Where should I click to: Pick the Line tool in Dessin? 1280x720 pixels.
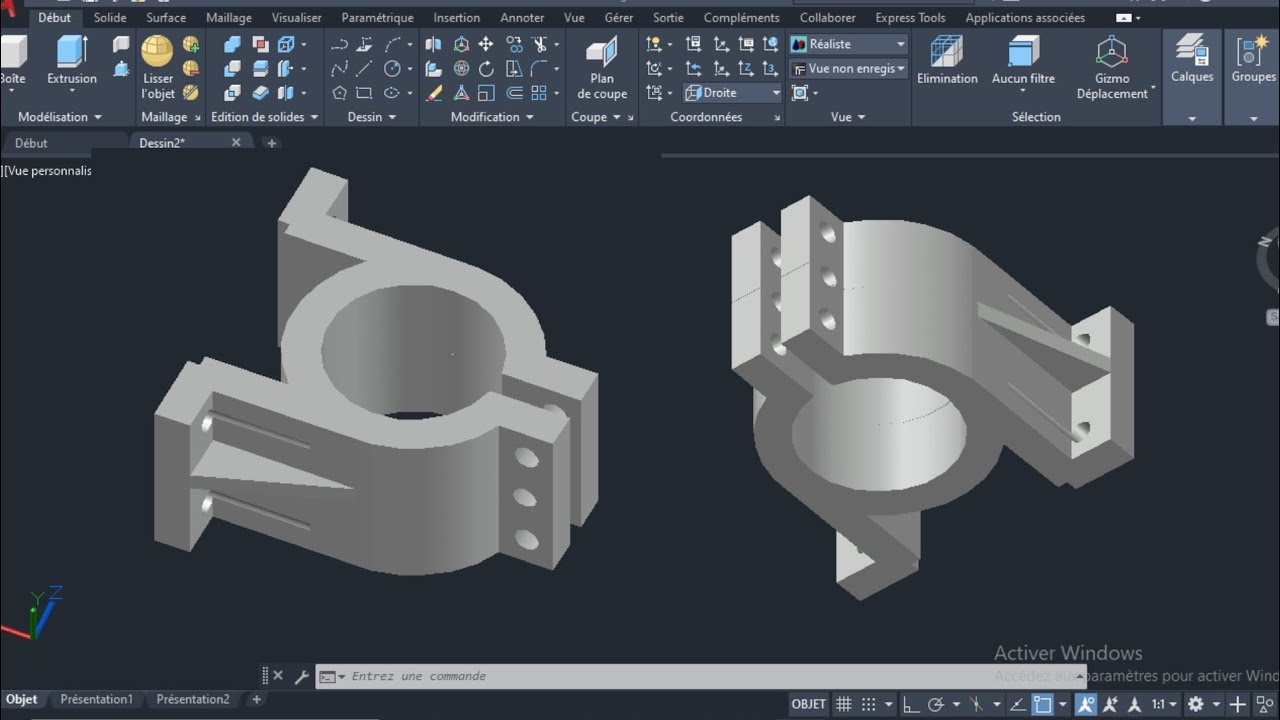point(364,69)
